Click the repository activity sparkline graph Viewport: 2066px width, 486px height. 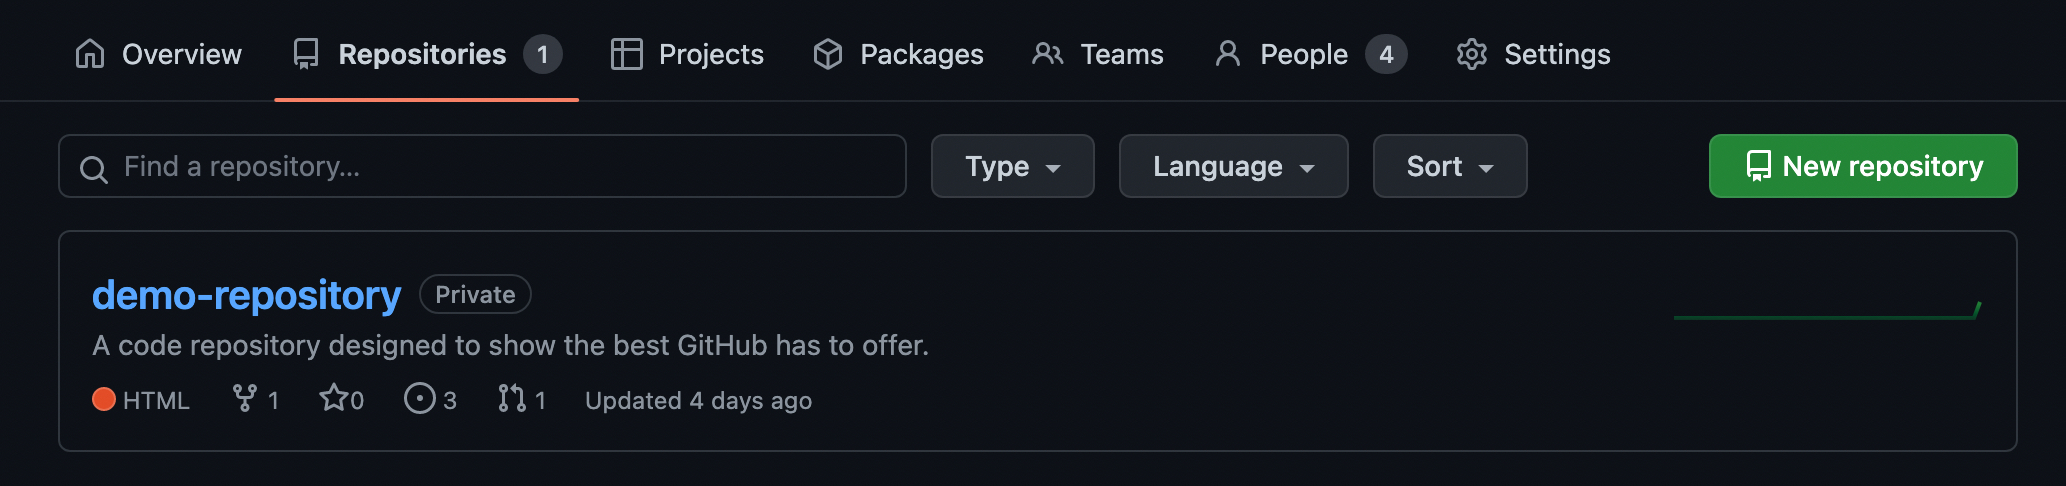[1827, 312]
